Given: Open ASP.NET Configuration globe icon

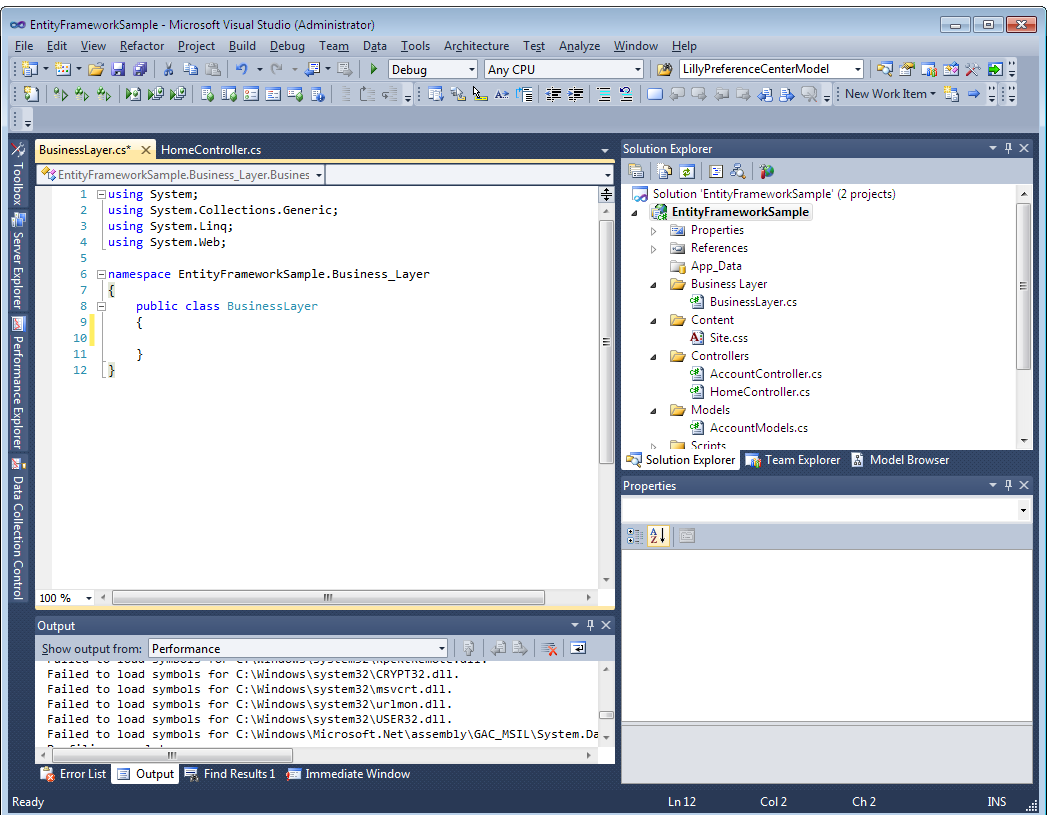Looking at the screenshot, I should click(767, 172).
